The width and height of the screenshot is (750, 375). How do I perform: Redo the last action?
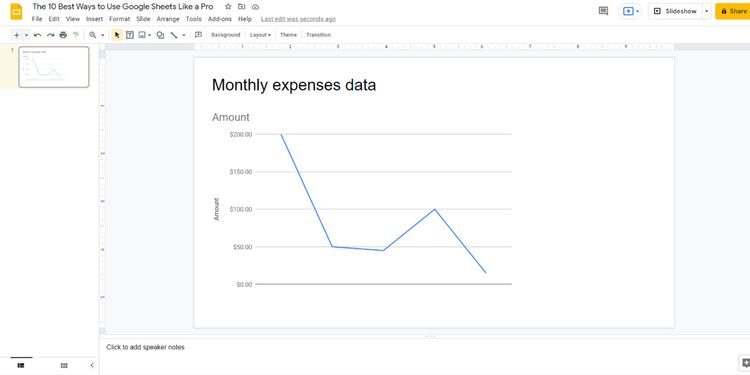click(50, 35)
